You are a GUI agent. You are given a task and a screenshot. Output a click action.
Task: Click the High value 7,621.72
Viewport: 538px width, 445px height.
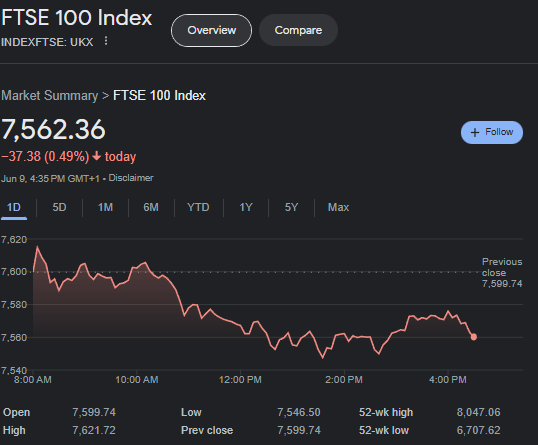coord(94,430)
